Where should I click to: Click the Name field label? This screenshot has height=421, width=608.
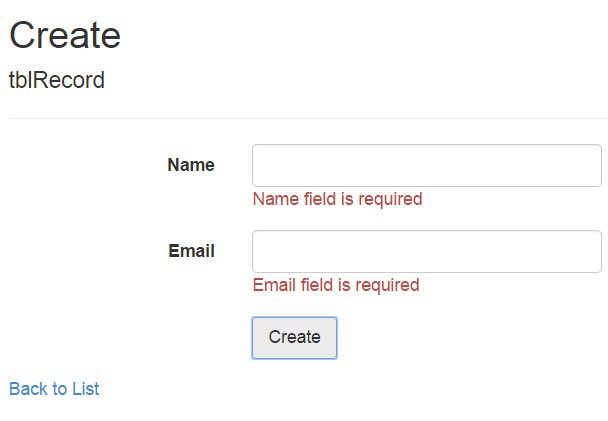(191, 165)
